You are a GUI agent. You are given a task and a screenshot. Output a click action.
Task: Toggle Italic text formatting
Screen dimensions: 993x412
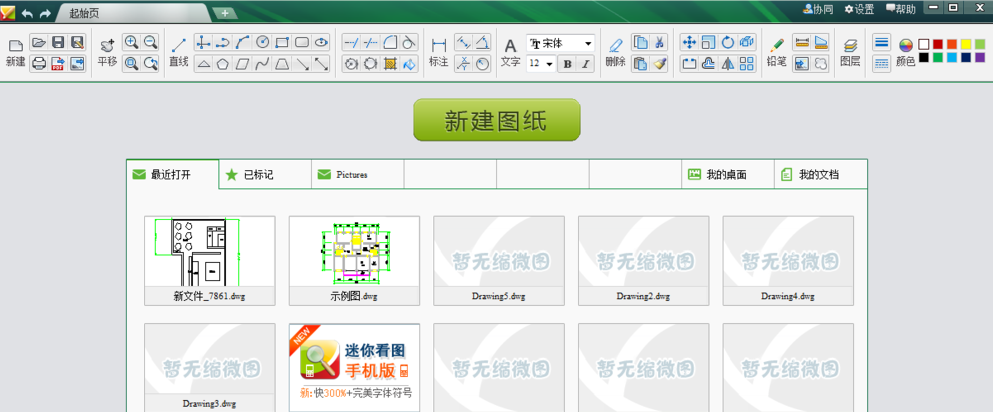click(x=585, y=64)
